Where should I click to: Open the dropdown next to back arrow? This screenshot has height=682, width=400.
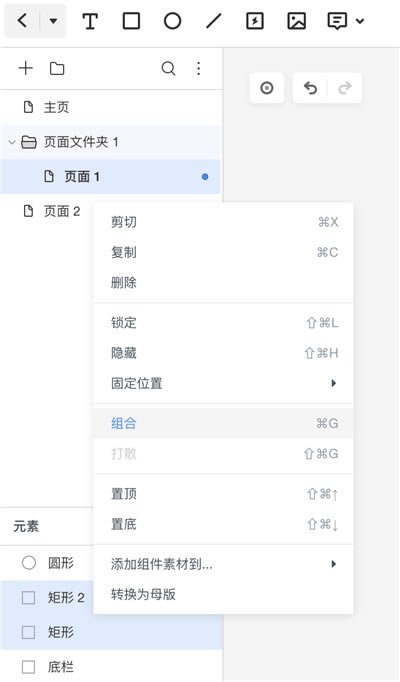pos(53,20)
